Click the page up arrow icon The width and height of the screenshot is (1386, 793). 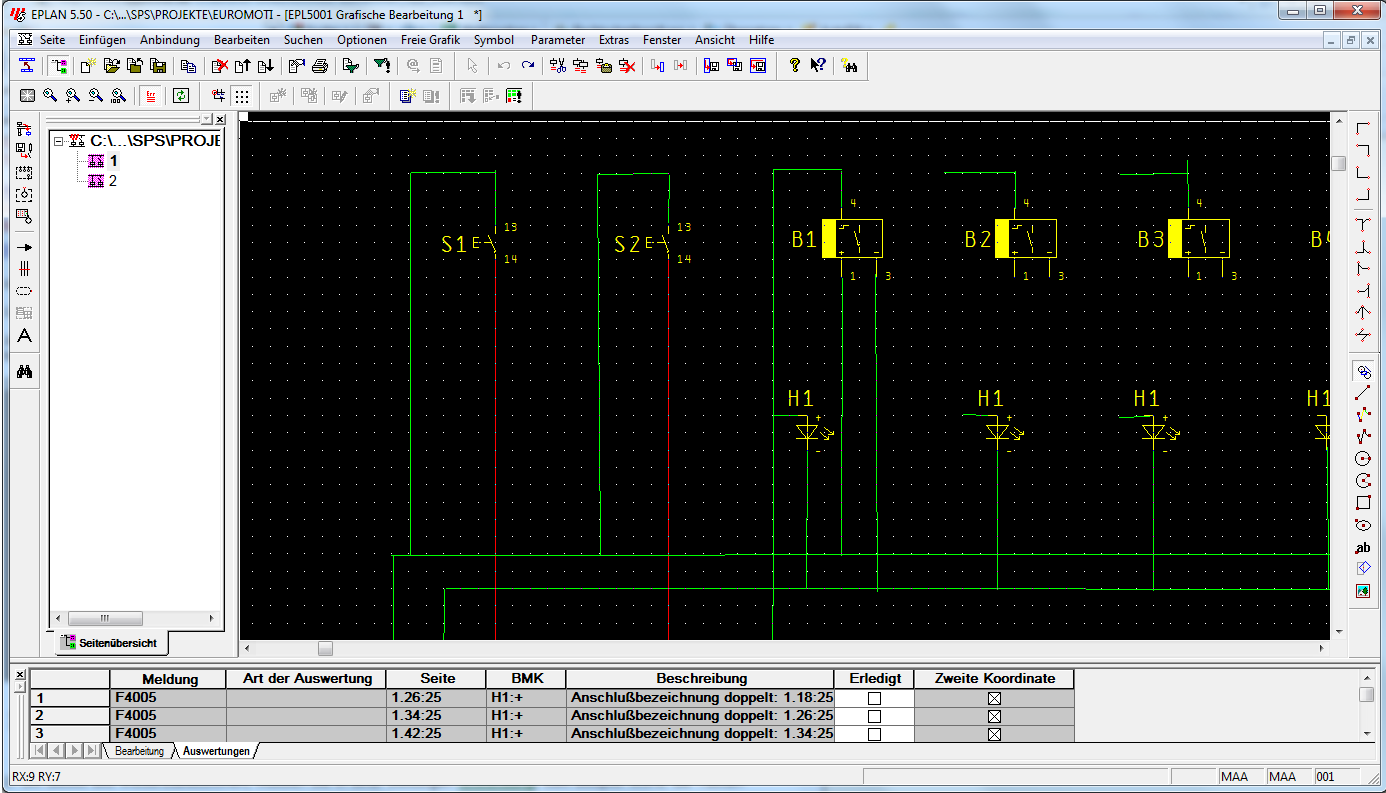pos(243,66)
